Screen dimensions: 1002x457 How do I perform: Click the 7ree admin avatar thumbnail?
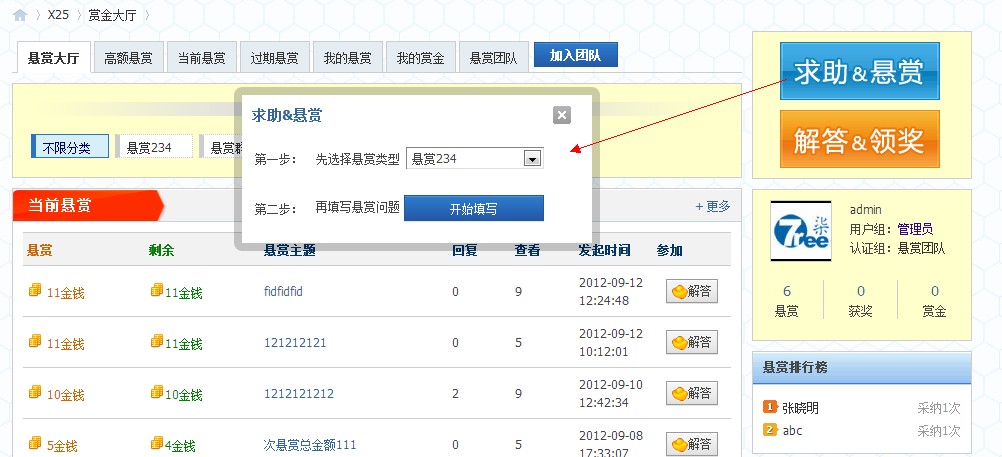(x=801, y=230)
